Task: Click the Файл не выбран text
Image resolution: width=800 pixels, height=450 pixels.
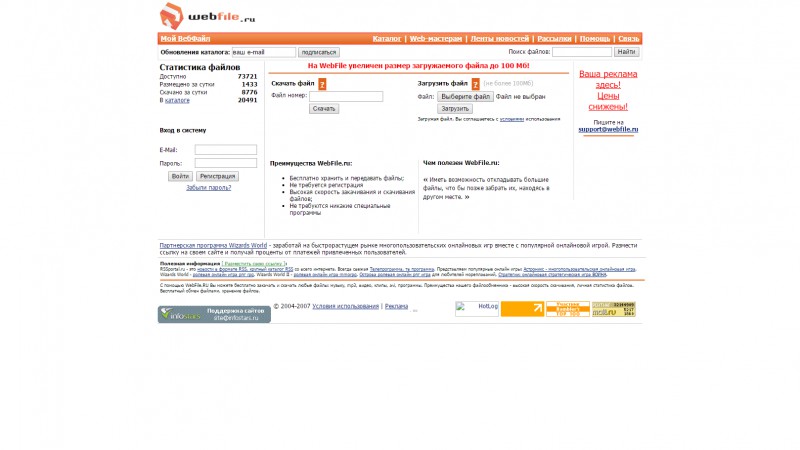Action: (520, 96)
